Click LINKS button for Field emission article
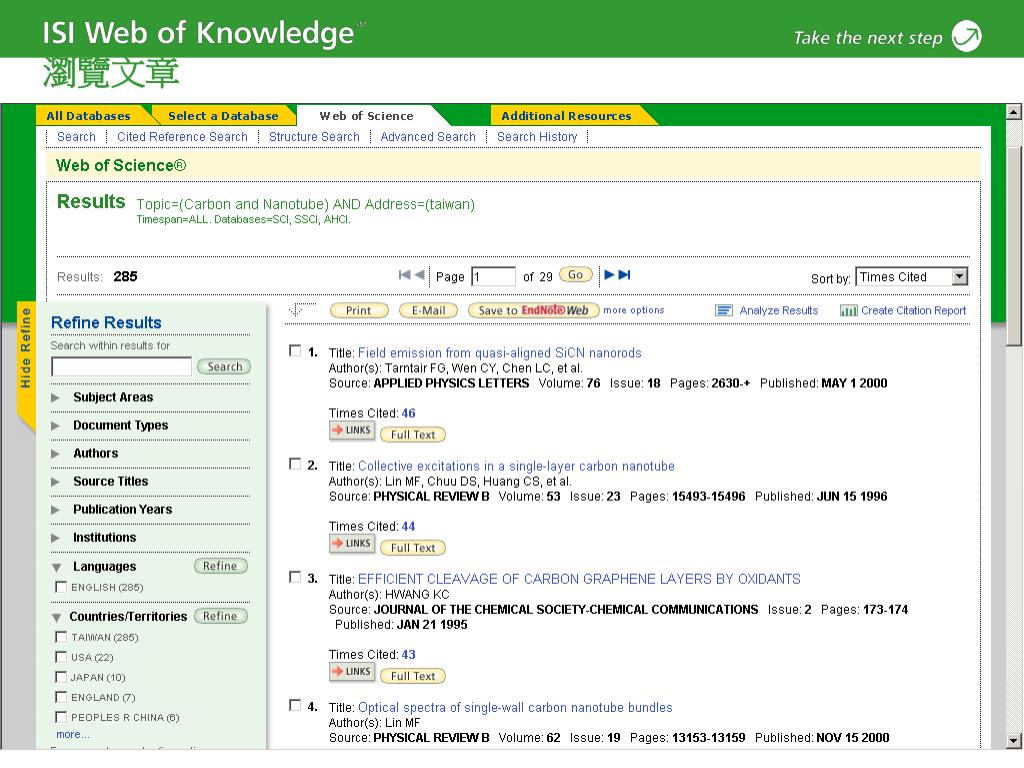Image resolution: width=1024 pixels, height=768 pixels. [x=352, y=431]
